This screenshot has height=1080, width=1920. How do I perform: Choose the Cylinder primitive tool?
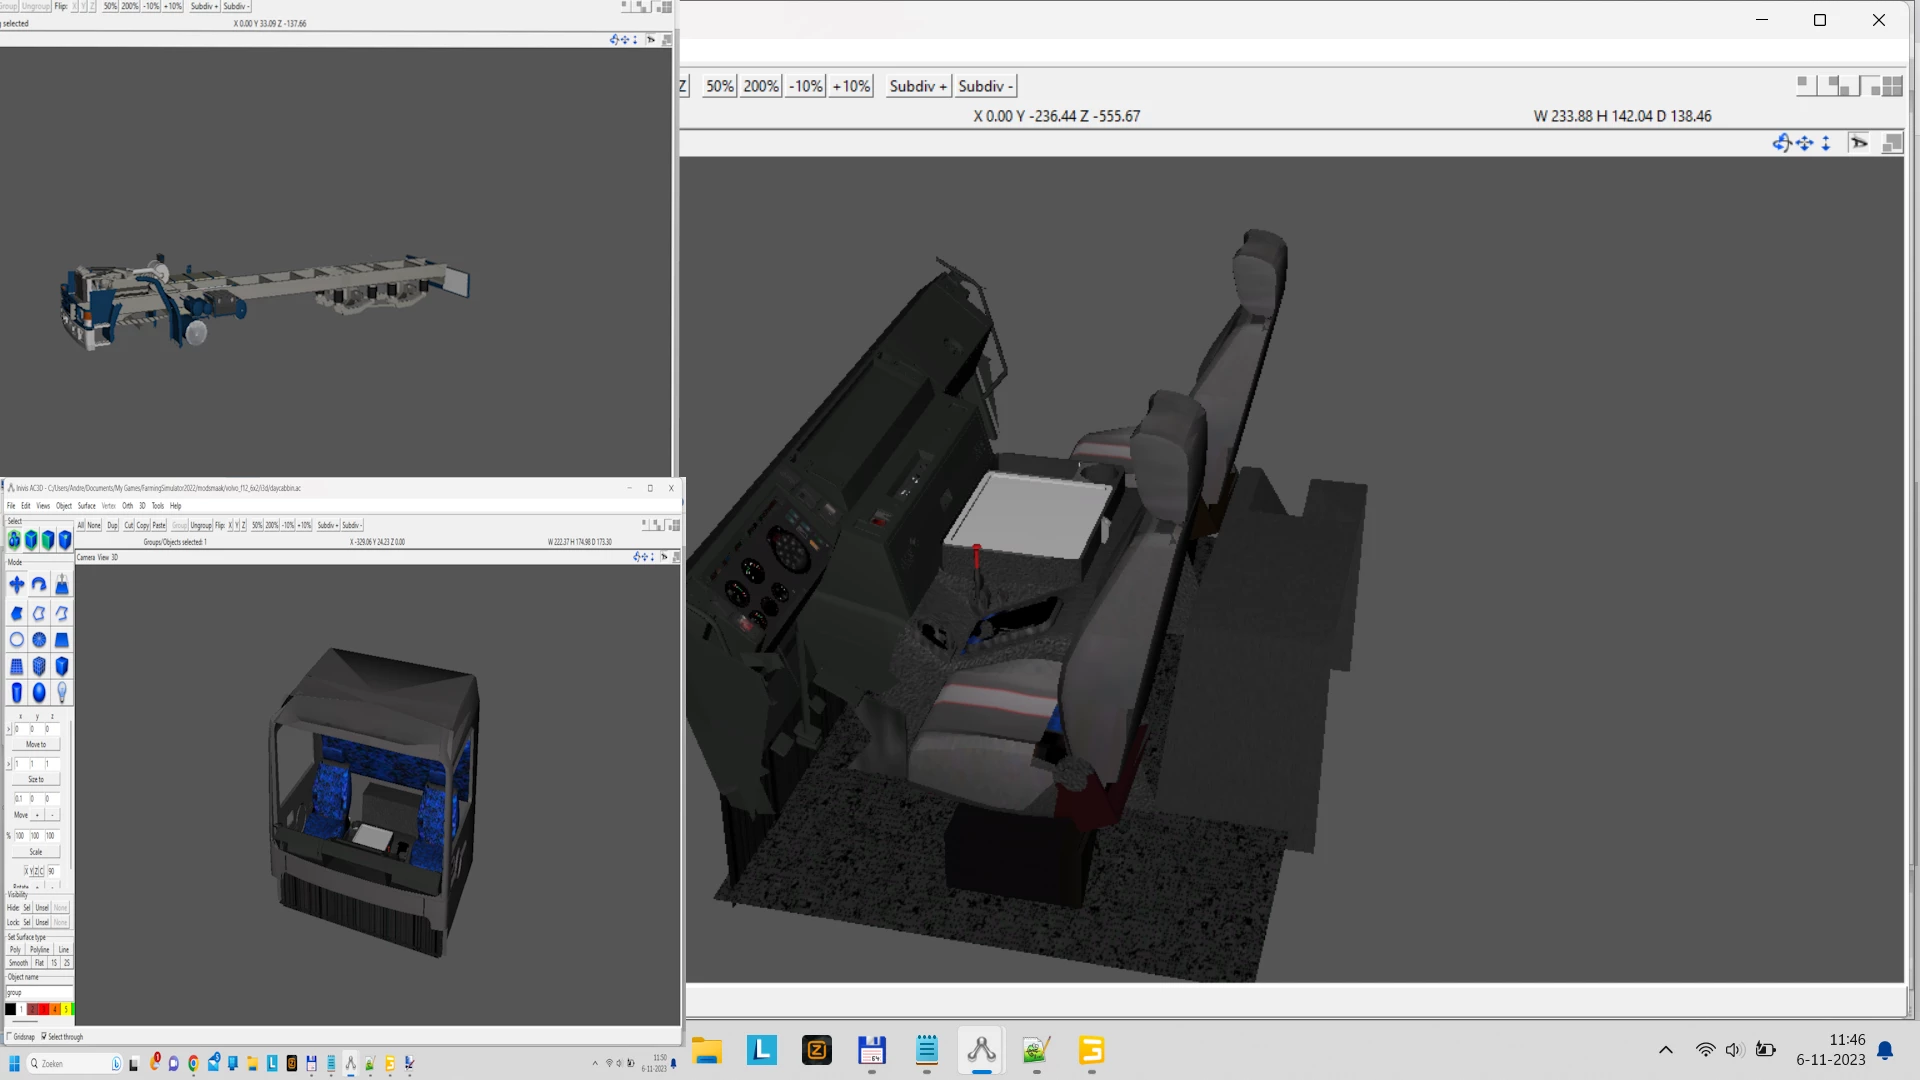[x=17, y=692]
